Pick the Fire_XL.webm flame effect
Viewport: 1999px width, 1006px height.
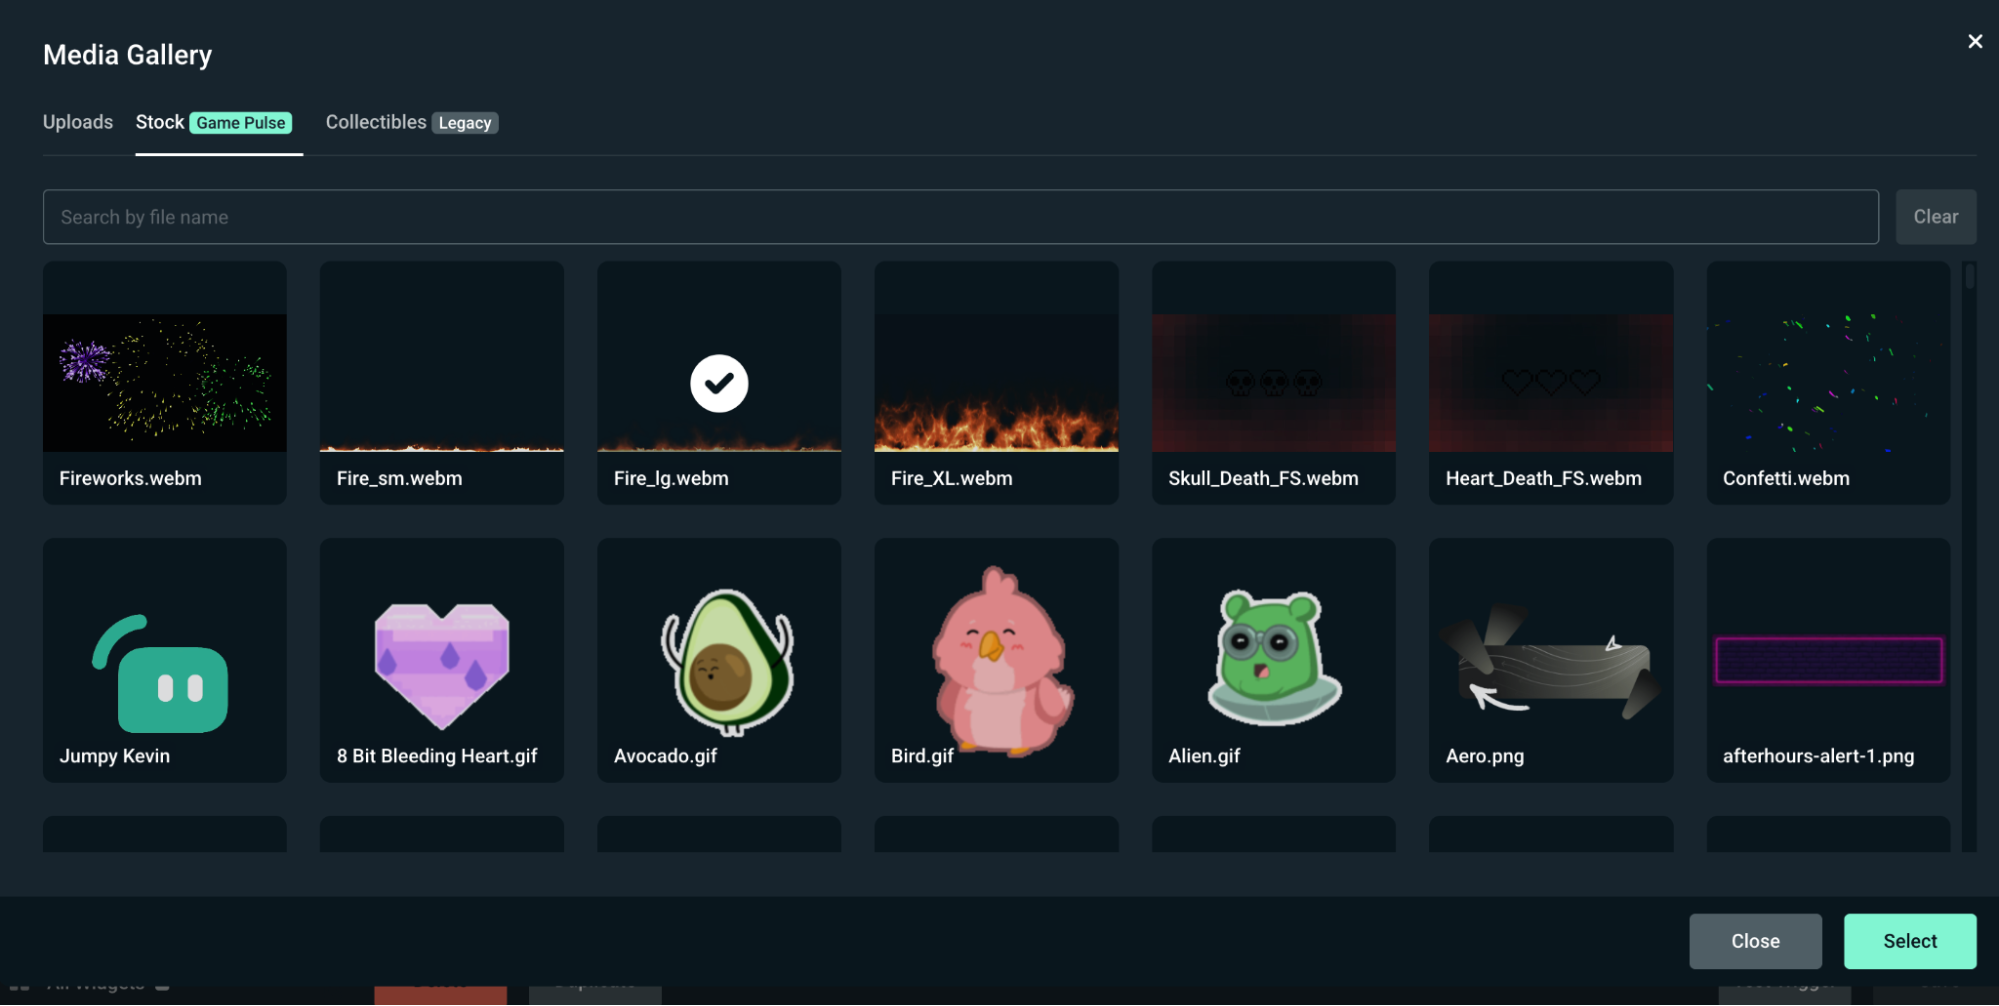coord(996,382)
